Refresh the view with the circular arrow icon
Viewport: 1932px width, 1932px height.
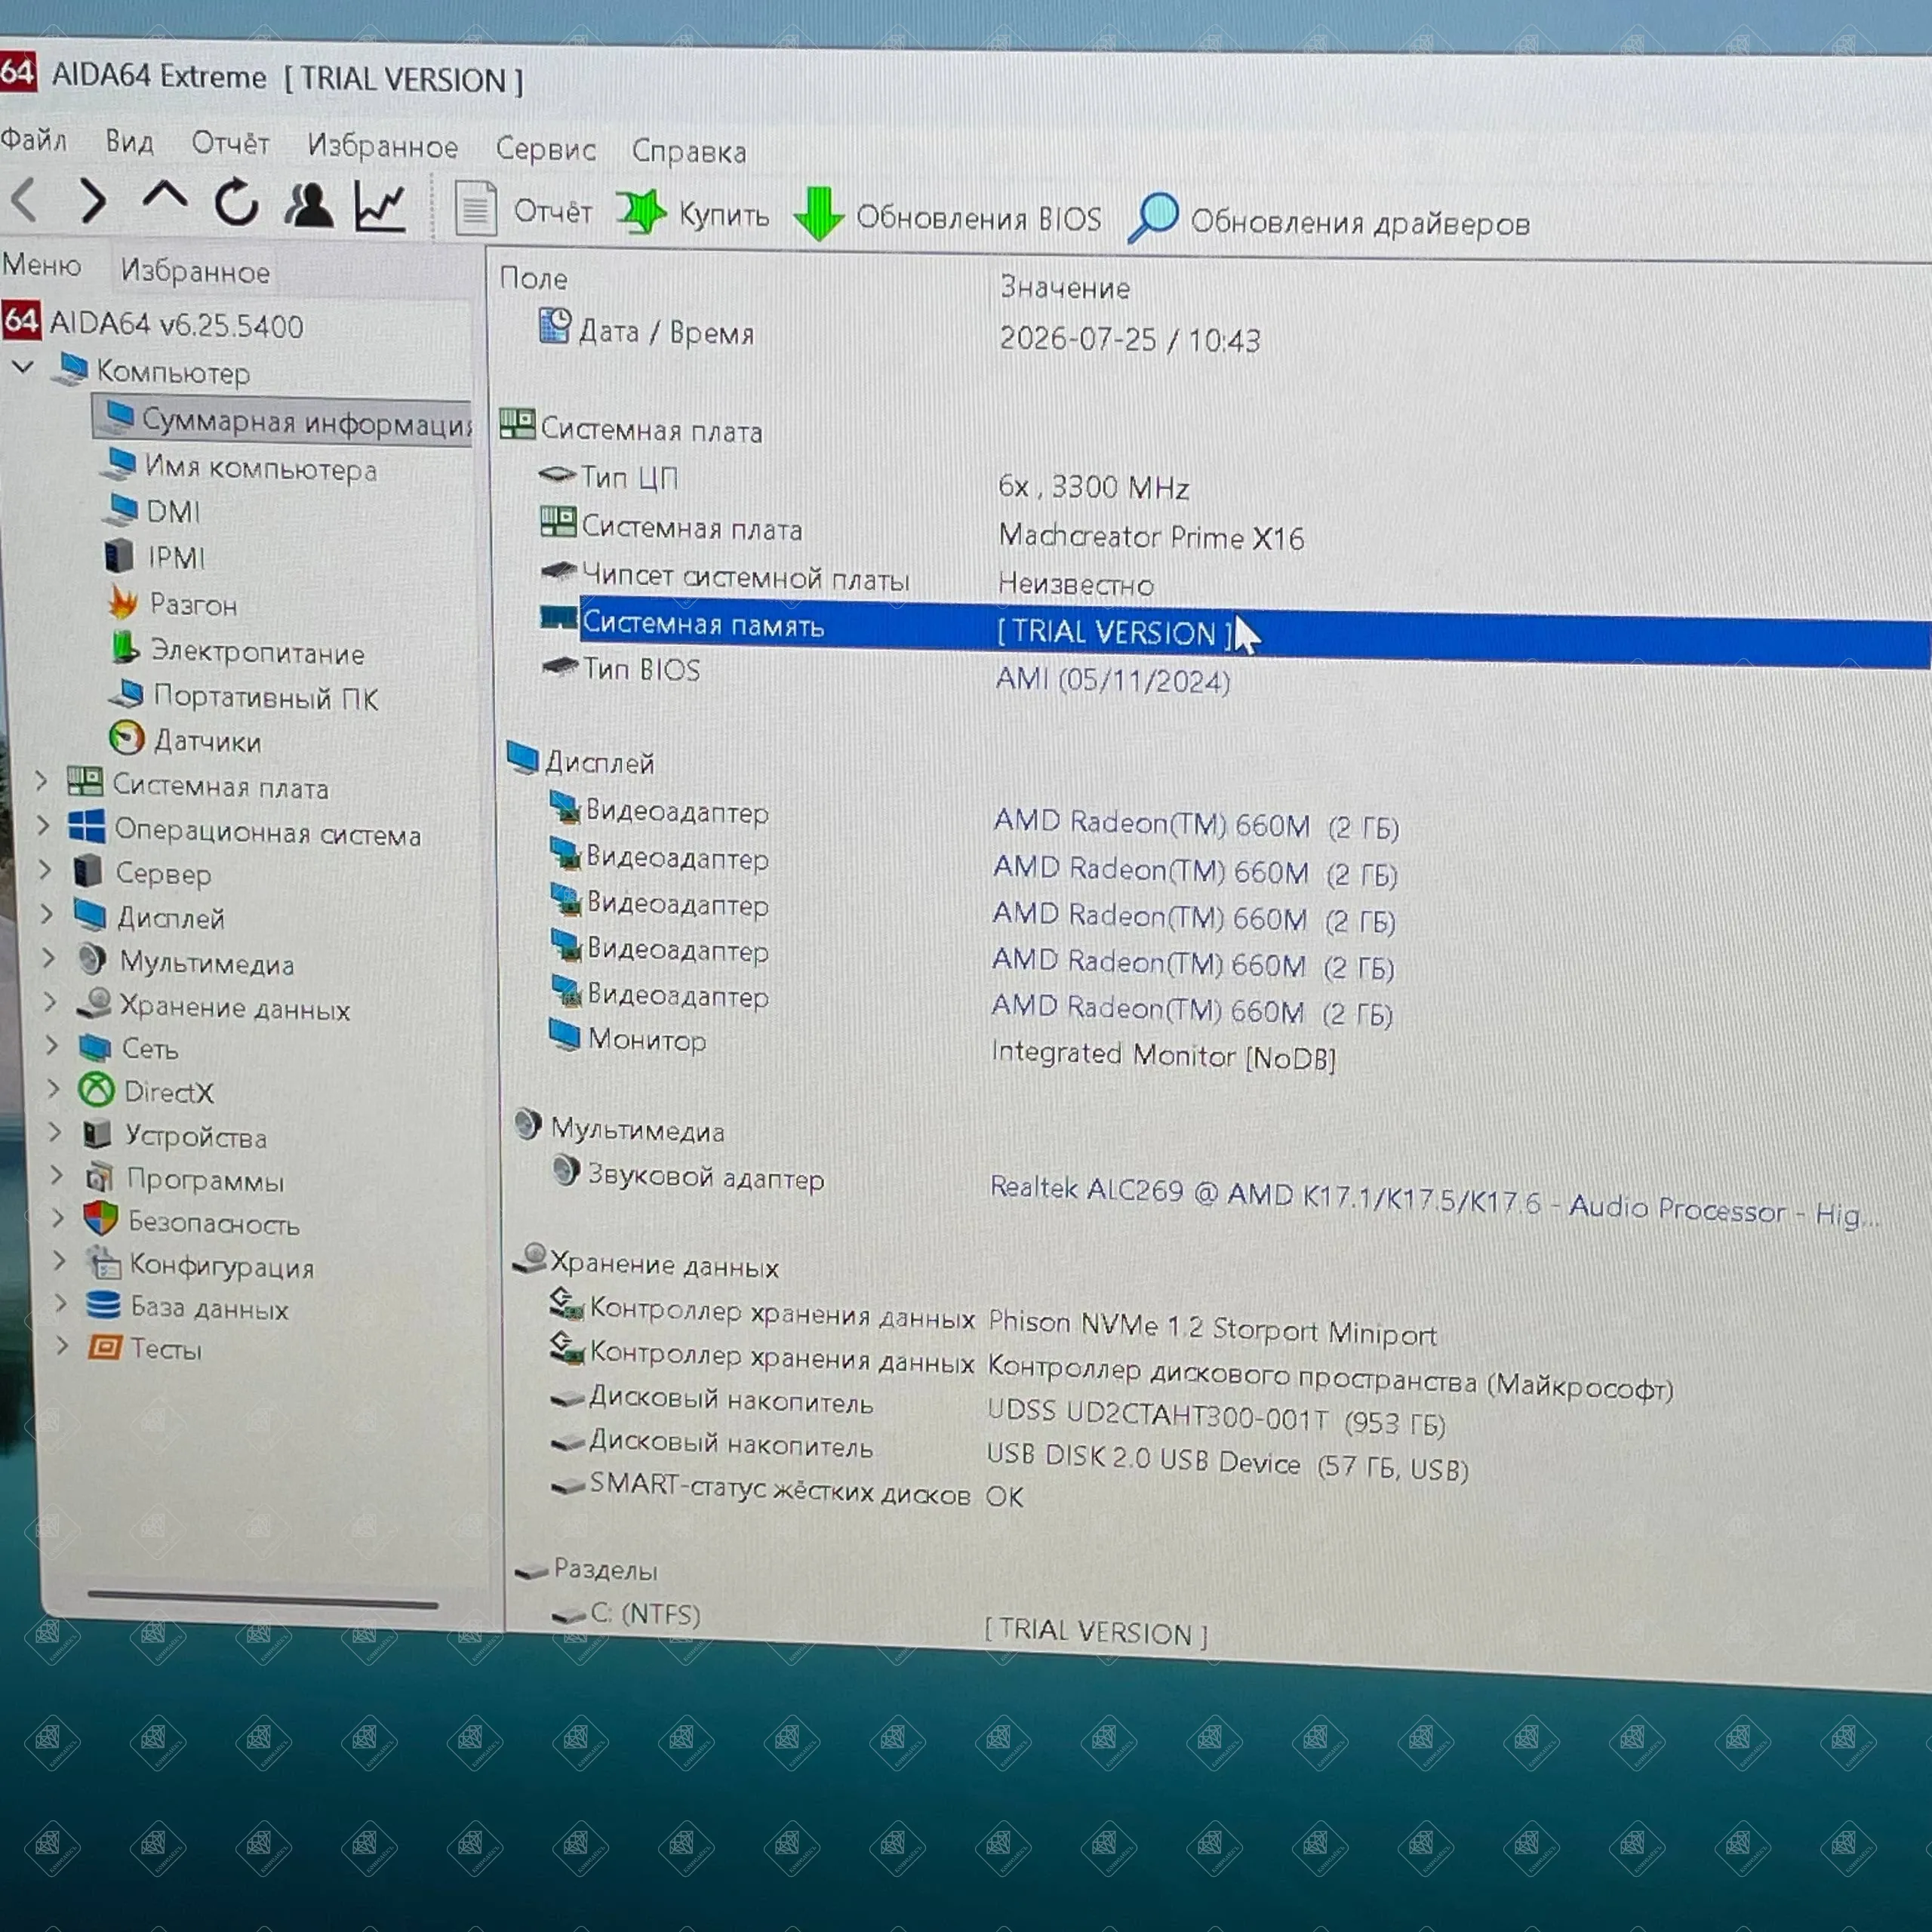click(x=236, y=202)
